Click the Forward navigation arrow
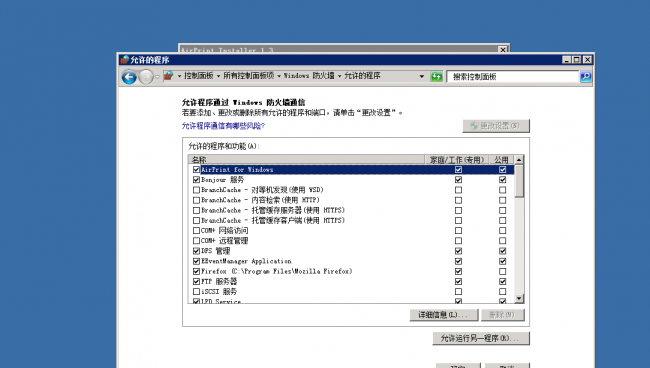Screen dimensions: 650x368 pyautogui.click(x=146, y=77)
